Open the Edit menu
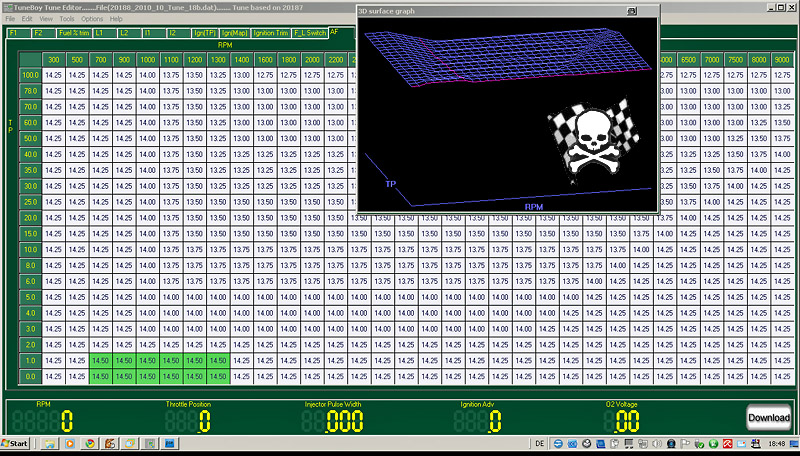Image resolution: width=800 pixels, height=456 pixels. click(x=27, y=19)
